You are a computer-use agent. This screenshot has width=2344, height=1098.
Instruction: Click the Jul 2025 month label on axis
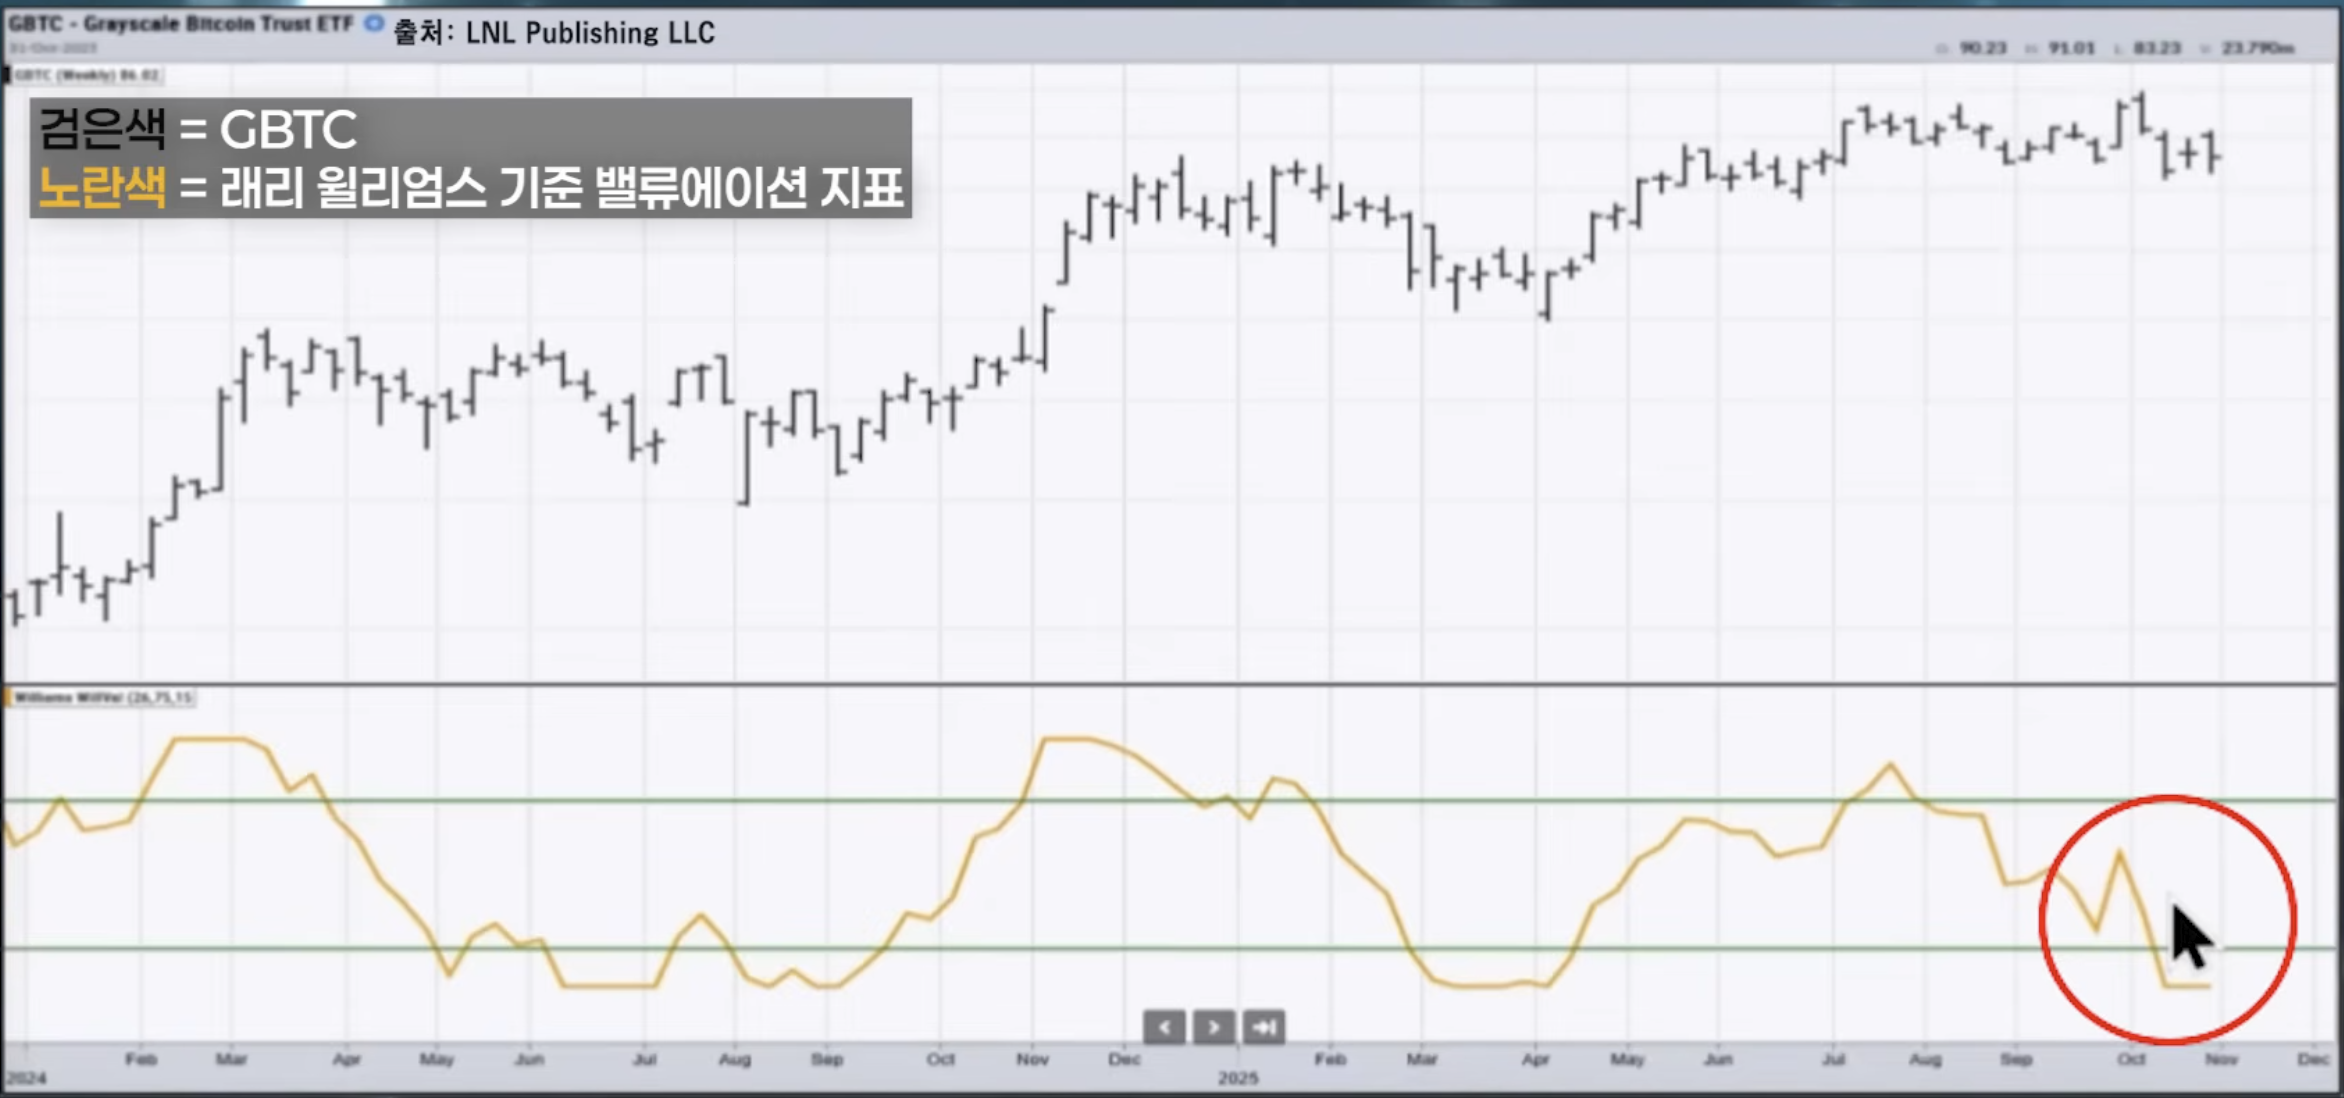click(x=1833, y=1059)
